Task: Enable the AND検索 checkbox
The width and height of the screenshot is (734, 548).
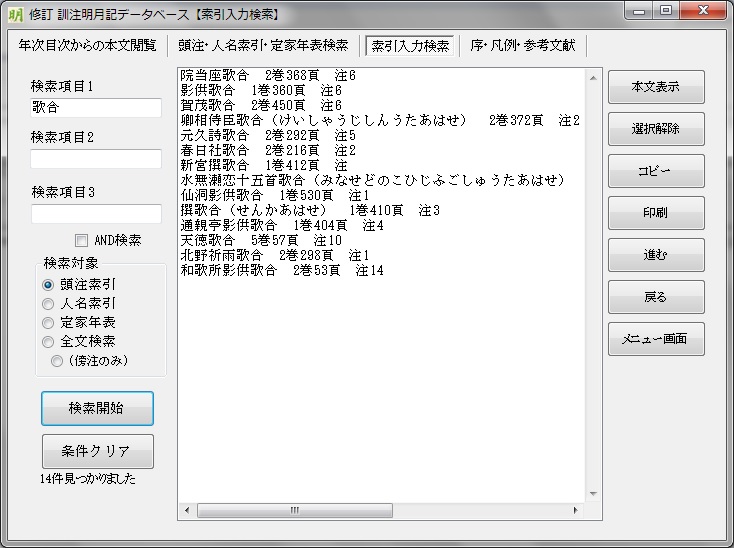Action: 81,241
